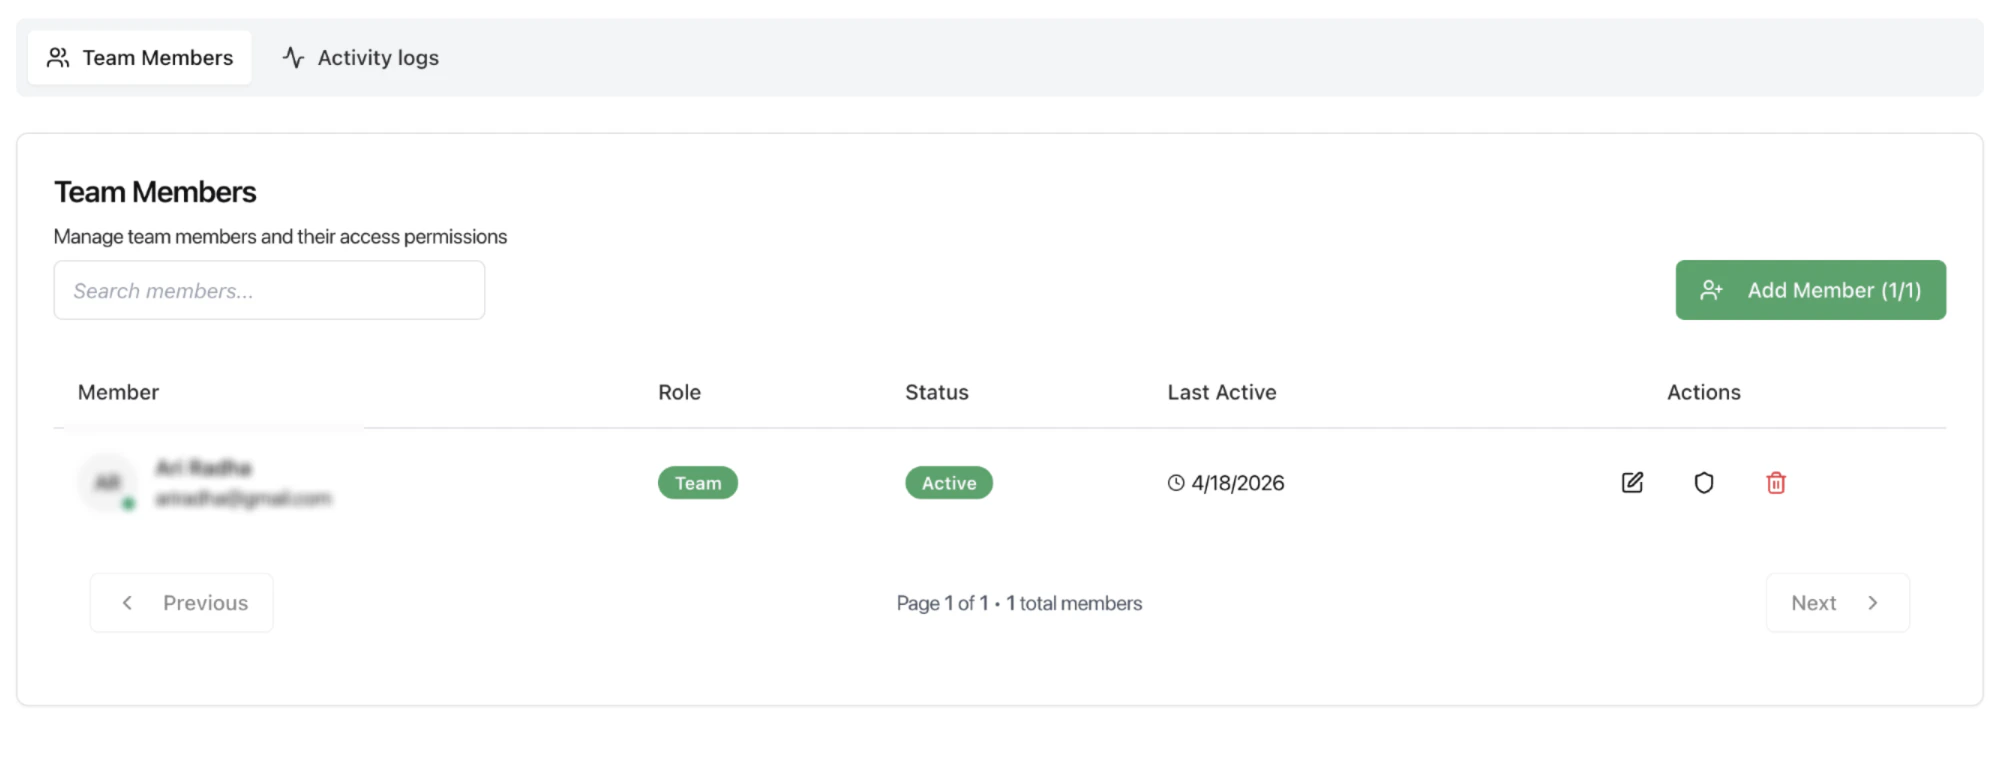Click the Role column header
Screen dimensions: 2008x762
pos(679,392)
